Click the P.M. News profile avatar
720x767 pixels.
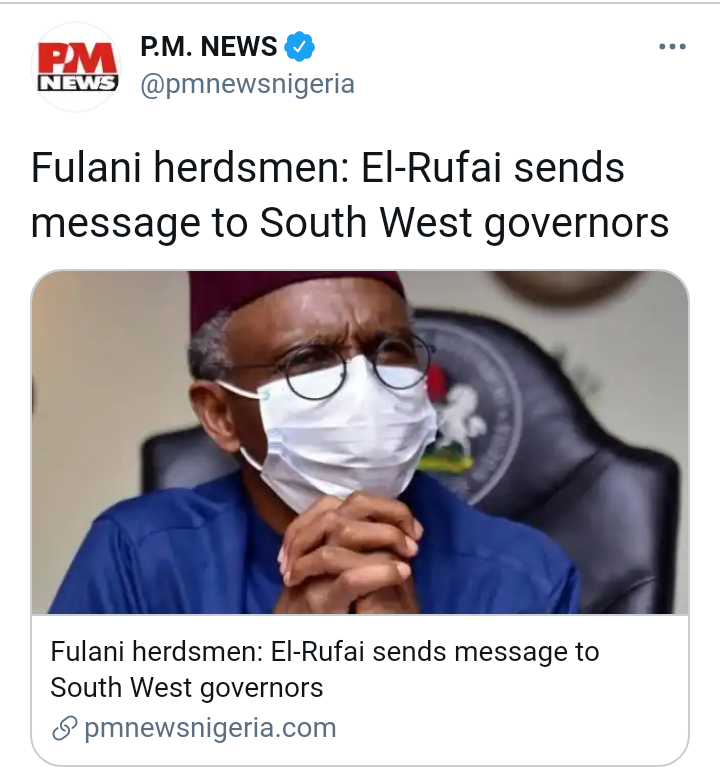click(76, 67)
